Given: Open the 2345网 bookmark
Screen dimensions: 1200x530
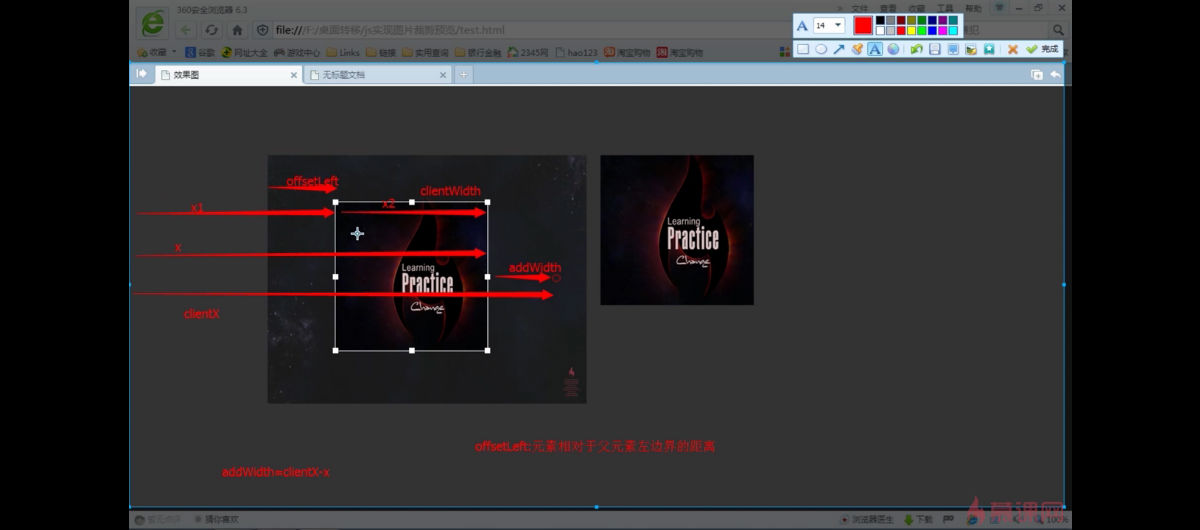Looking at the screenshot, I should [527, 52].
